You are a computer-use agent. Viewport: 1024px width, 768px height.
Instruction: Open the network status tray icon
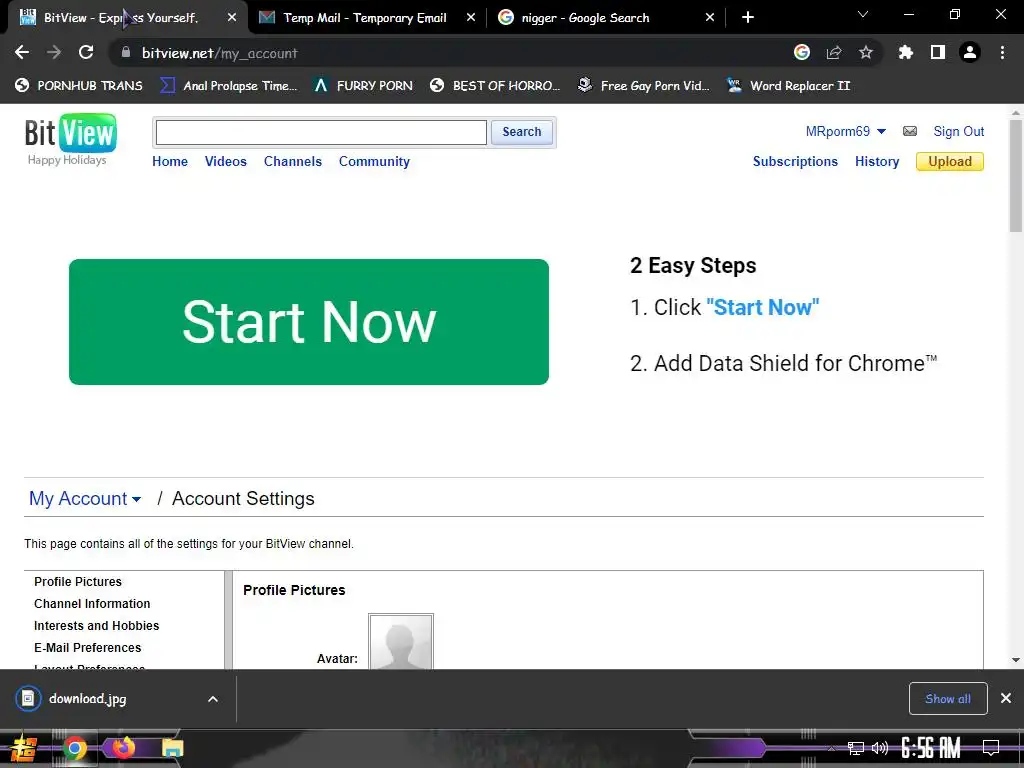pyautogui.click(x=856, y=748)
